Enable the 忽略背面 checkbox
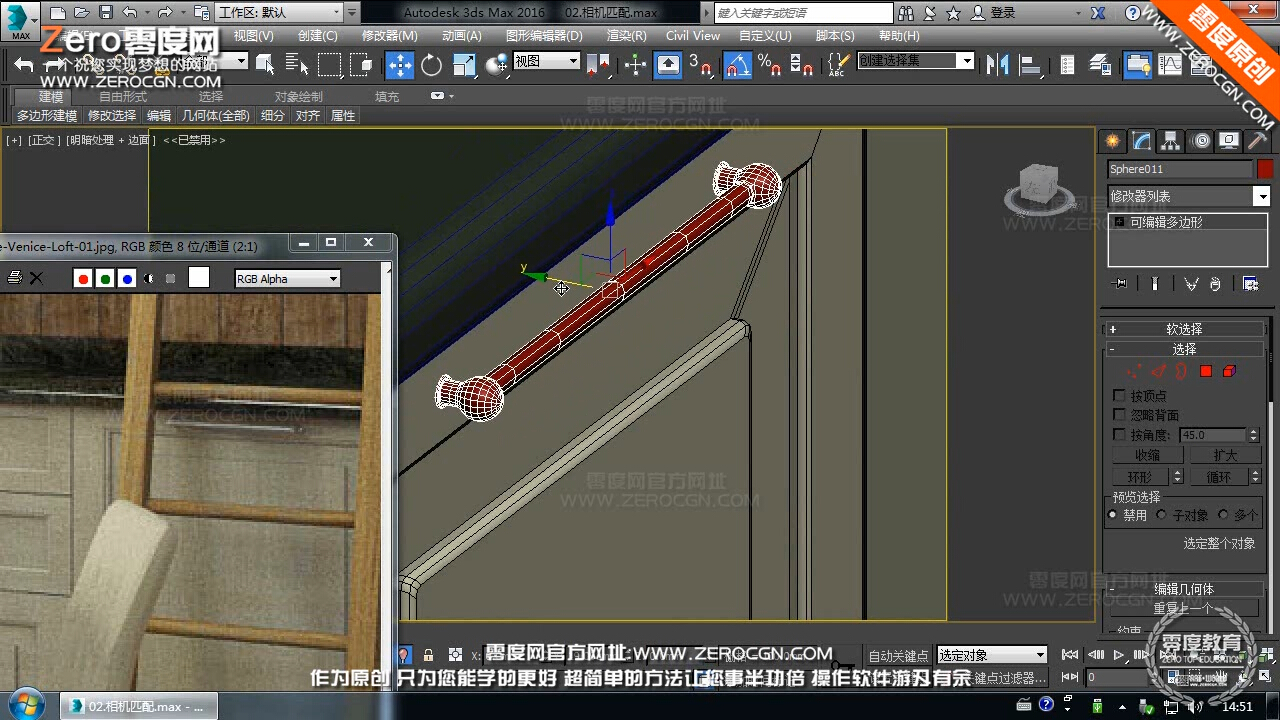 click(x=1119, y=415)
